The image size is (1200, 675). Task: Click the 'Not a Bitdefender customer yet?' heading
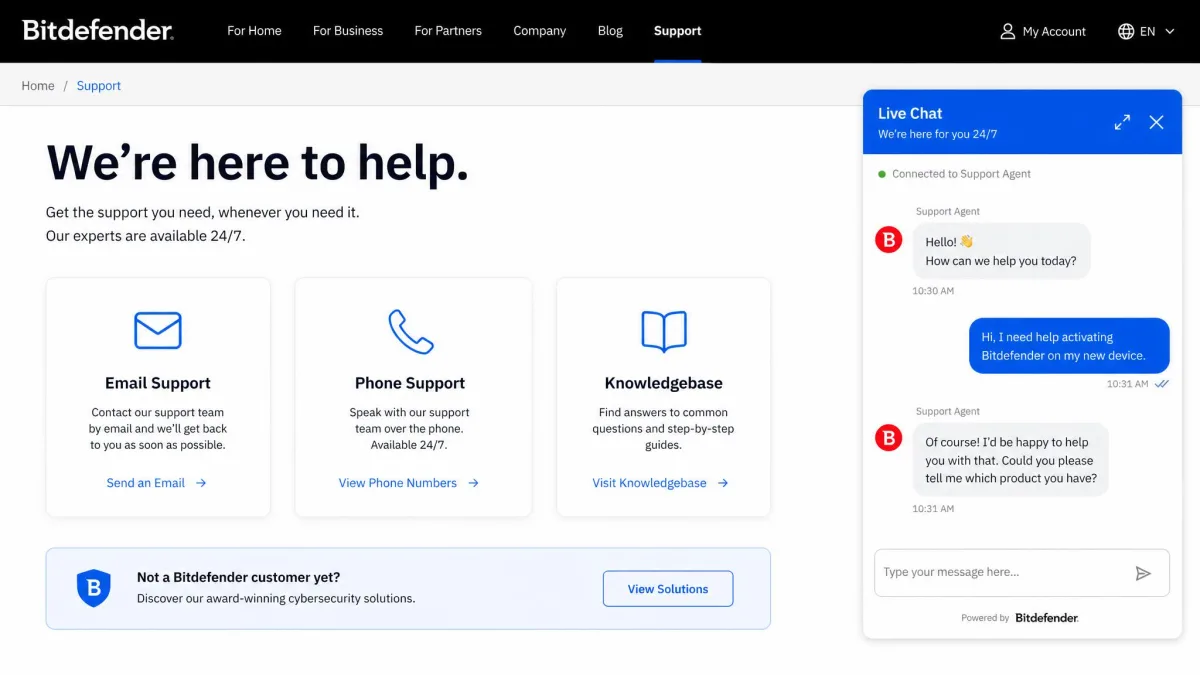tap(238, 577)
